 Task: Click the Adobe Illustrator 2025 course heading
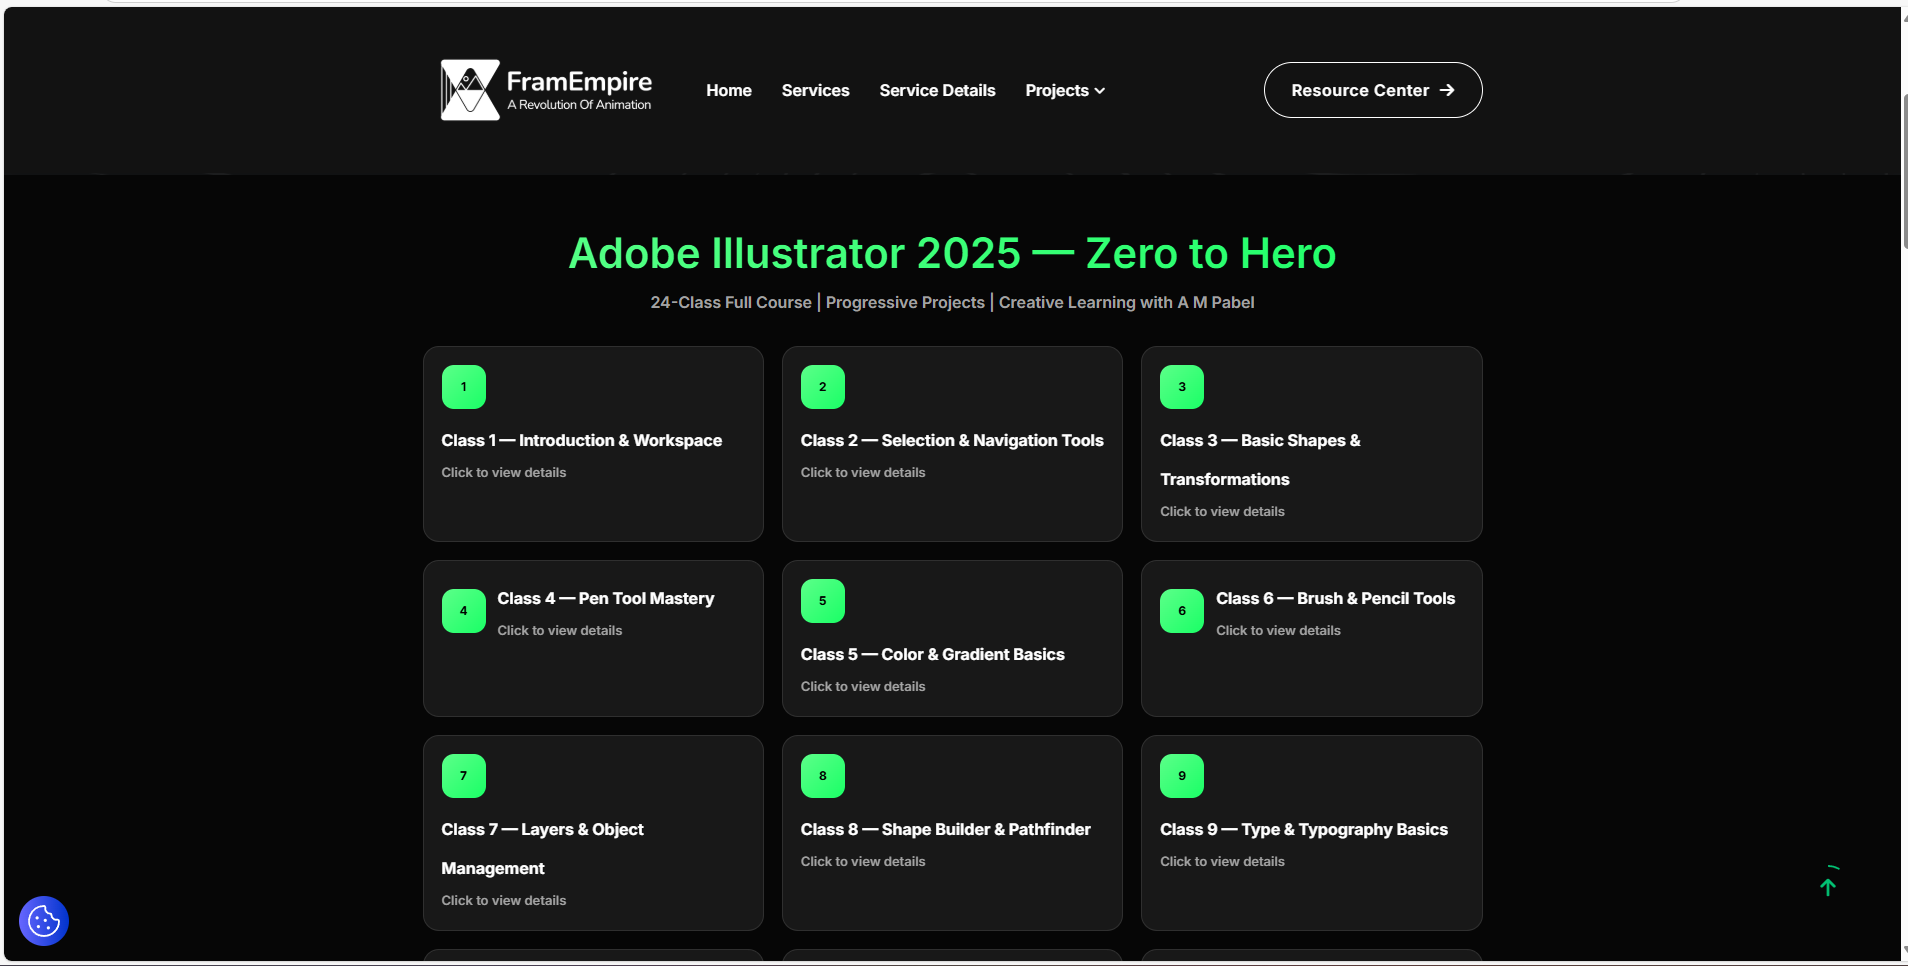point(952,253)
